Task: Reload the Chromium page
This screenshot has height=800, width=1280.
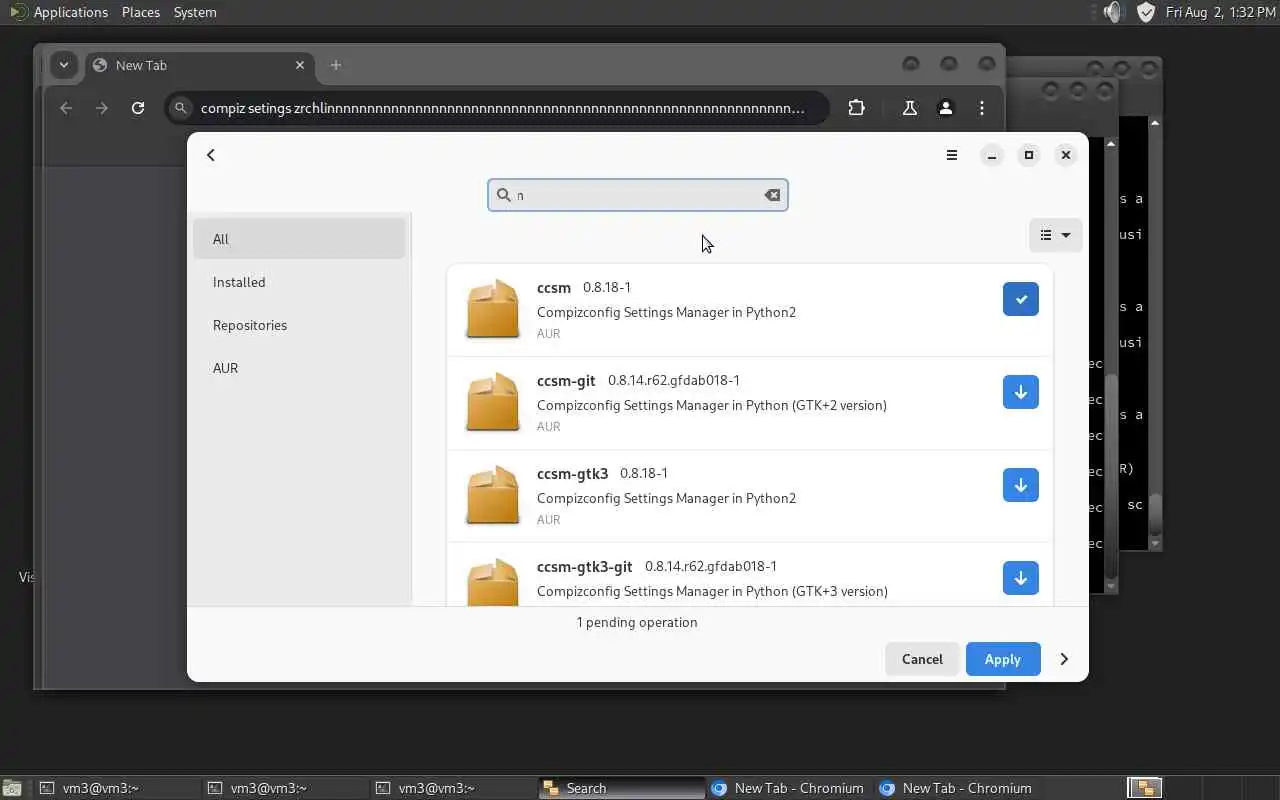Action: click(138, 108)
